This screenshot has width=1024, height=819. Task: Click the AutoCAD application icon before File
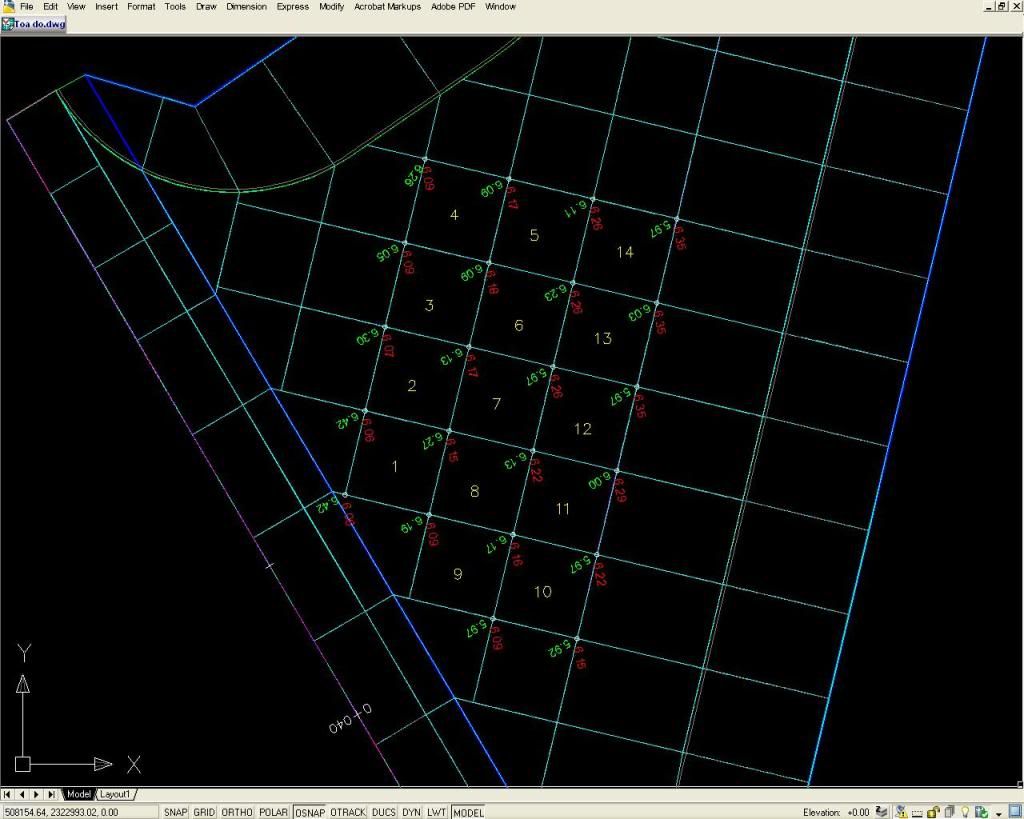pyautogui.click(x=8, y=6)
